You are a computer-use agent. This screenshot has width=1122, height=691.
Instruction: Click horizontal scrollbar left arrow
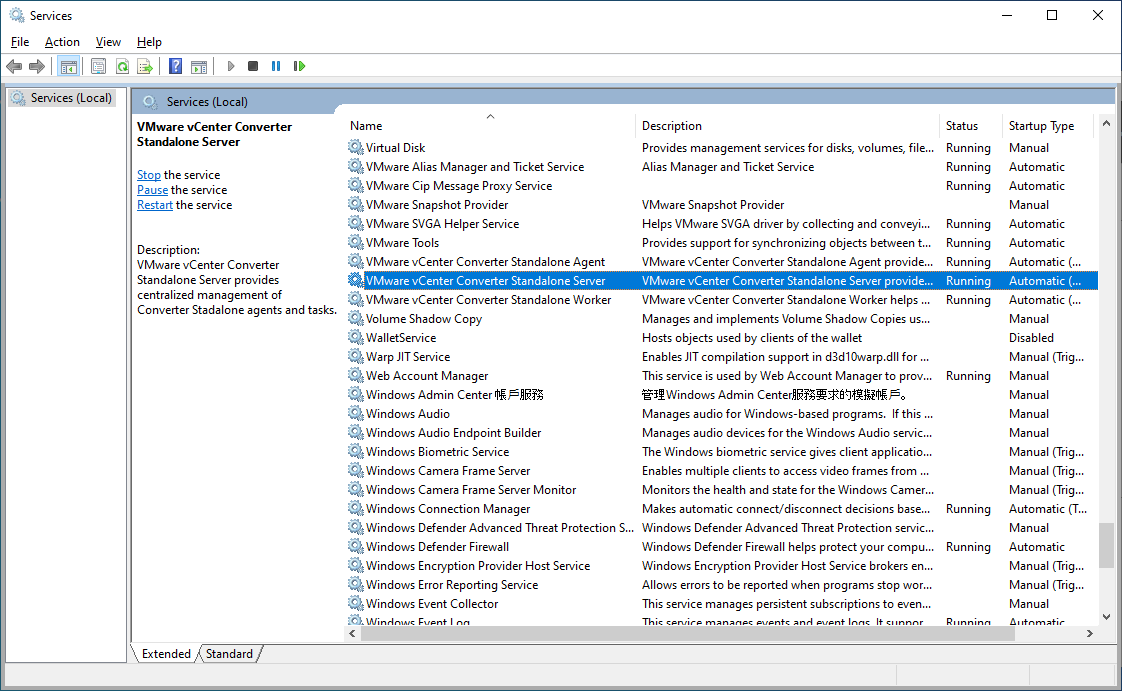pos(352,633)
